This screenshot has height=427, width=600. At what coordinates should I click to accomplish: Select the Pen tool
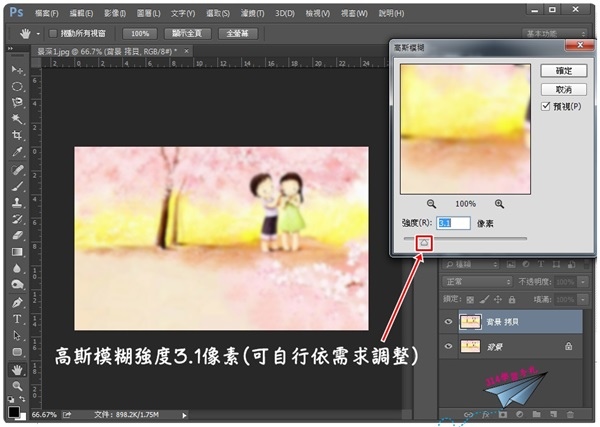click(17, 302)
